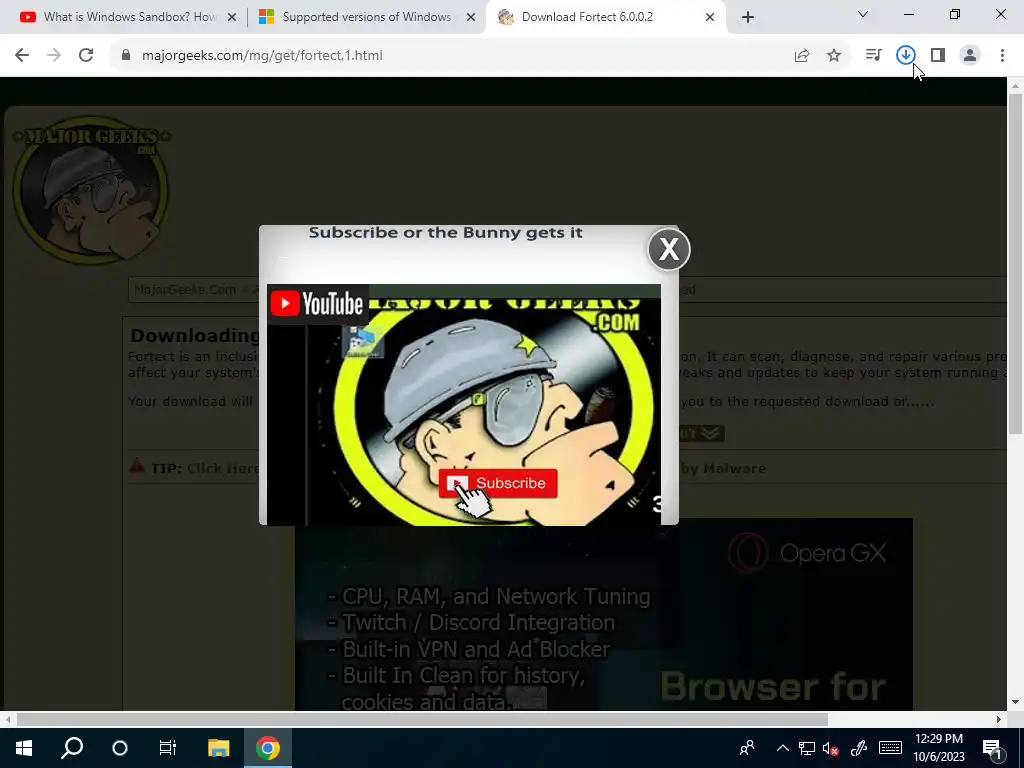Screen dimensions: 1024x768
Task: Open the media controls icon in the toolbar
Action: pos(873,56)
